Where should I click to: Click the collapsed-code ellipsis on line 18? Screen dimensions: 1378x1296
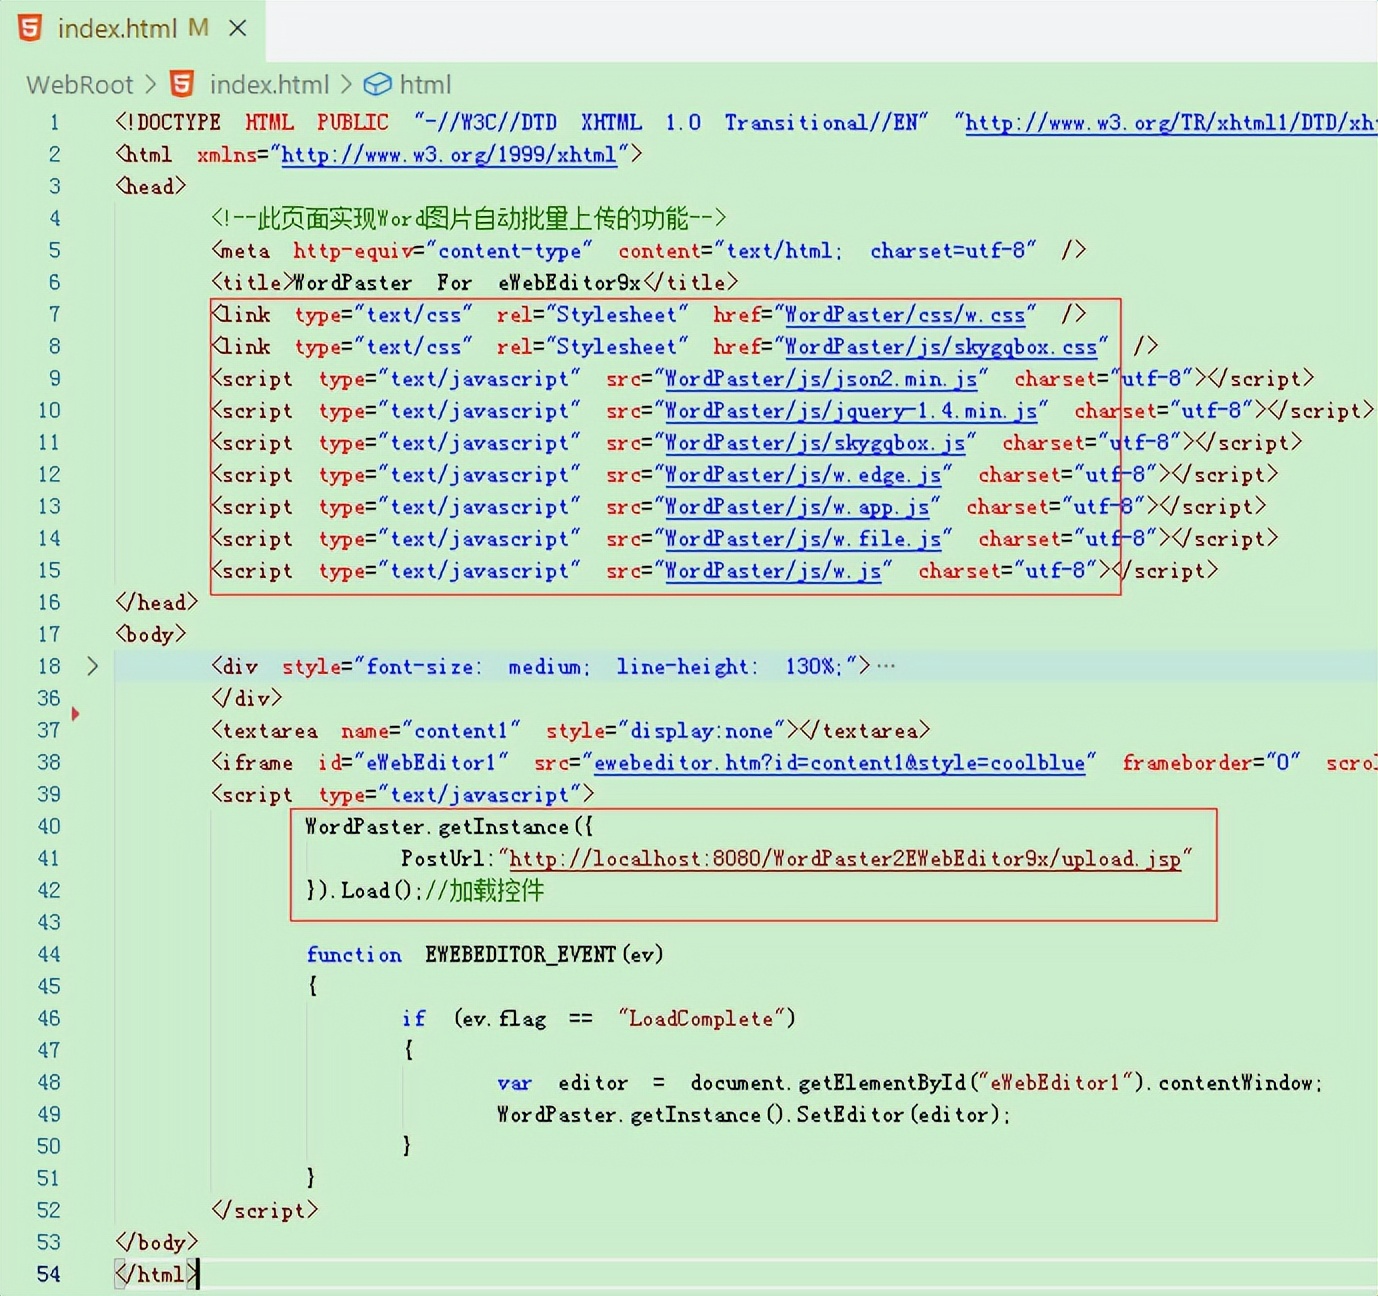(885, 666)
